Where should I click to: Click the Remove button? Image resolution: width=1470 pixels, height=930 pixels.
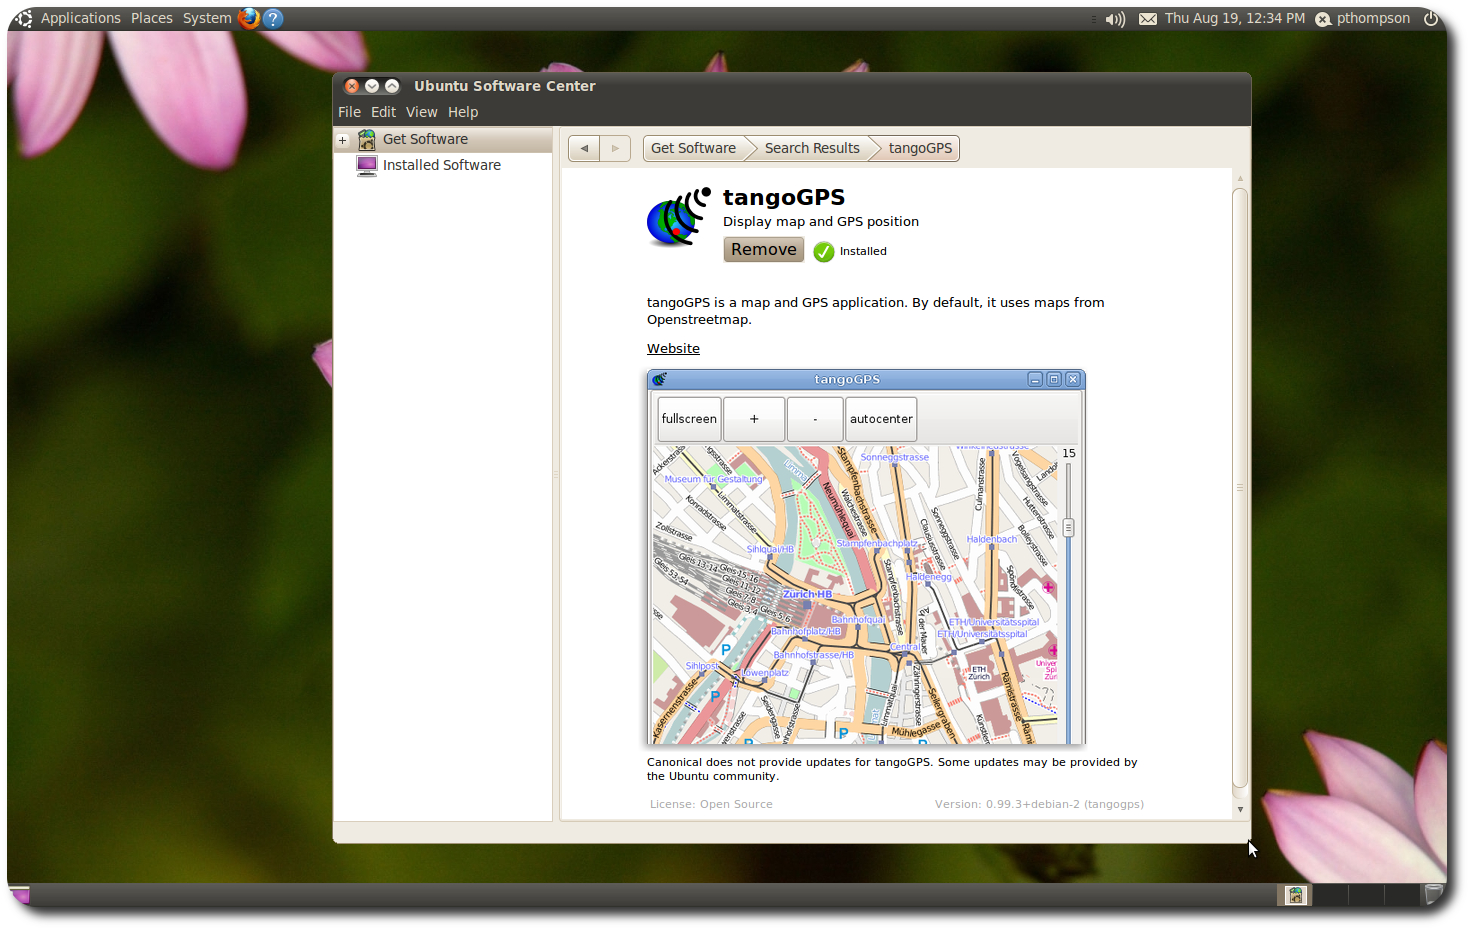pos(764,249)
